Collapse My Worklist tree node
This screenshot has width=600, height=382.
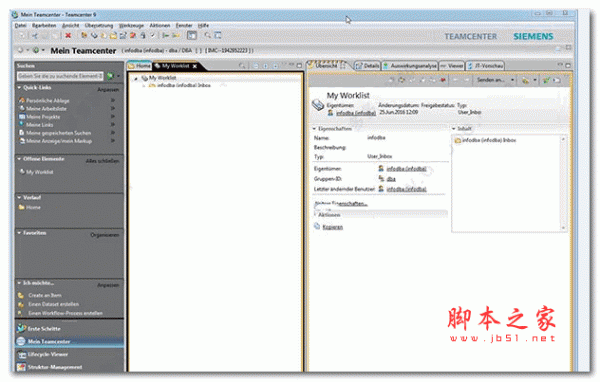pos(135,78)
